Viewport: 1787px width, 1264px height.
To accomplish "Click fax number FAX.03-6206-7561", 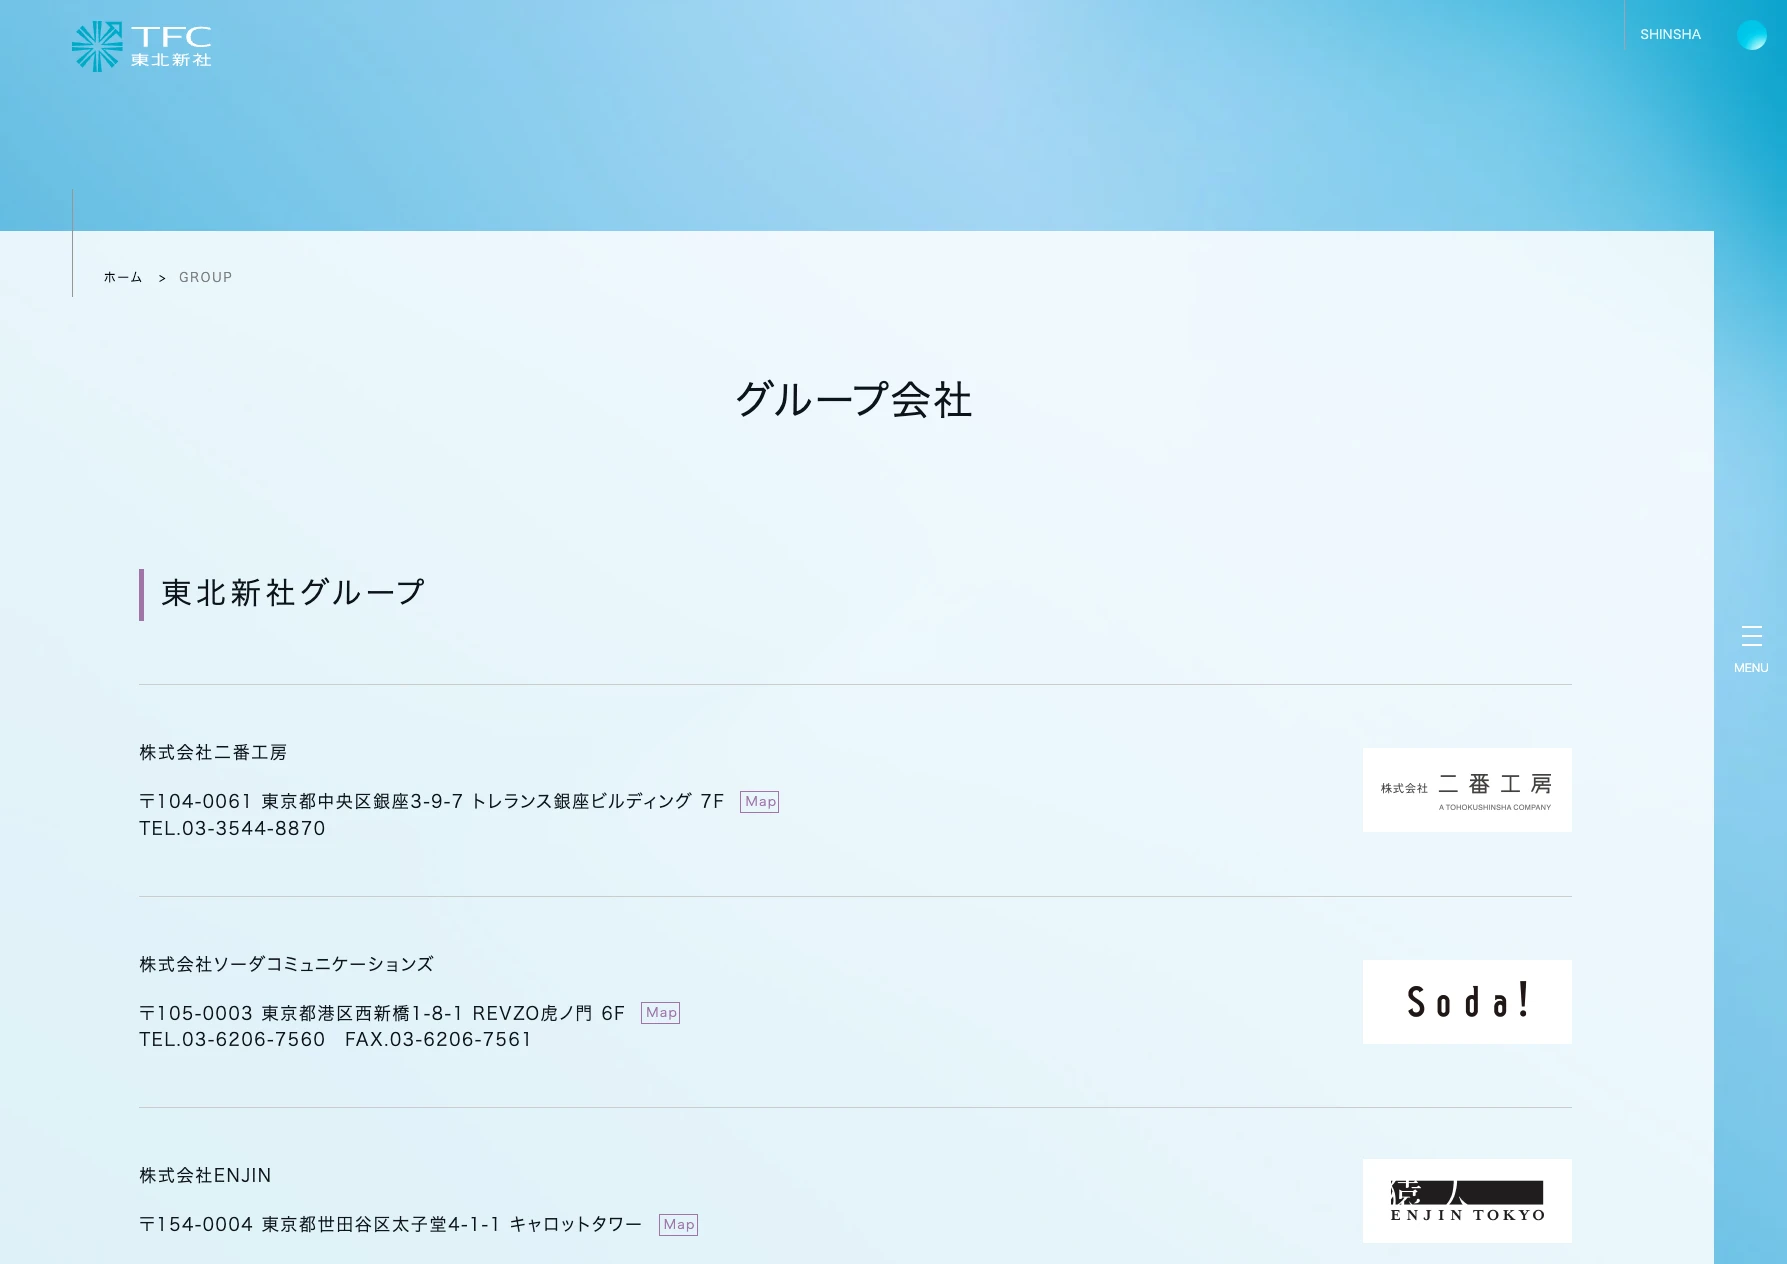I will coord(438,1040).
